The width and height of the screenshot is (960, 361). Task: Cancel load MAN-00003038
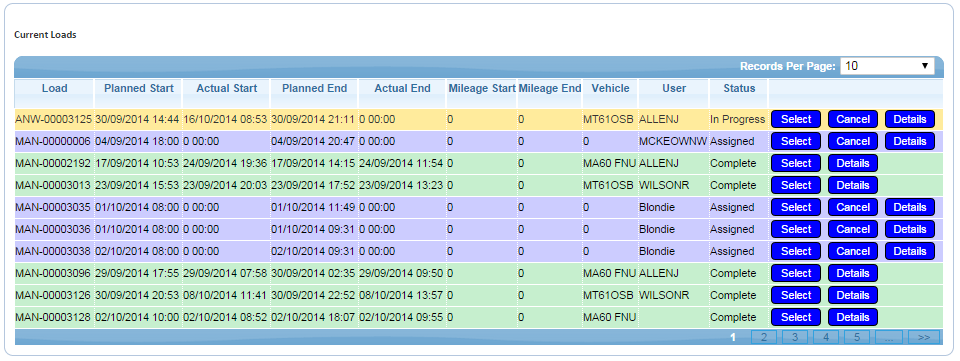pyautogui.click(x=853, y=251)
